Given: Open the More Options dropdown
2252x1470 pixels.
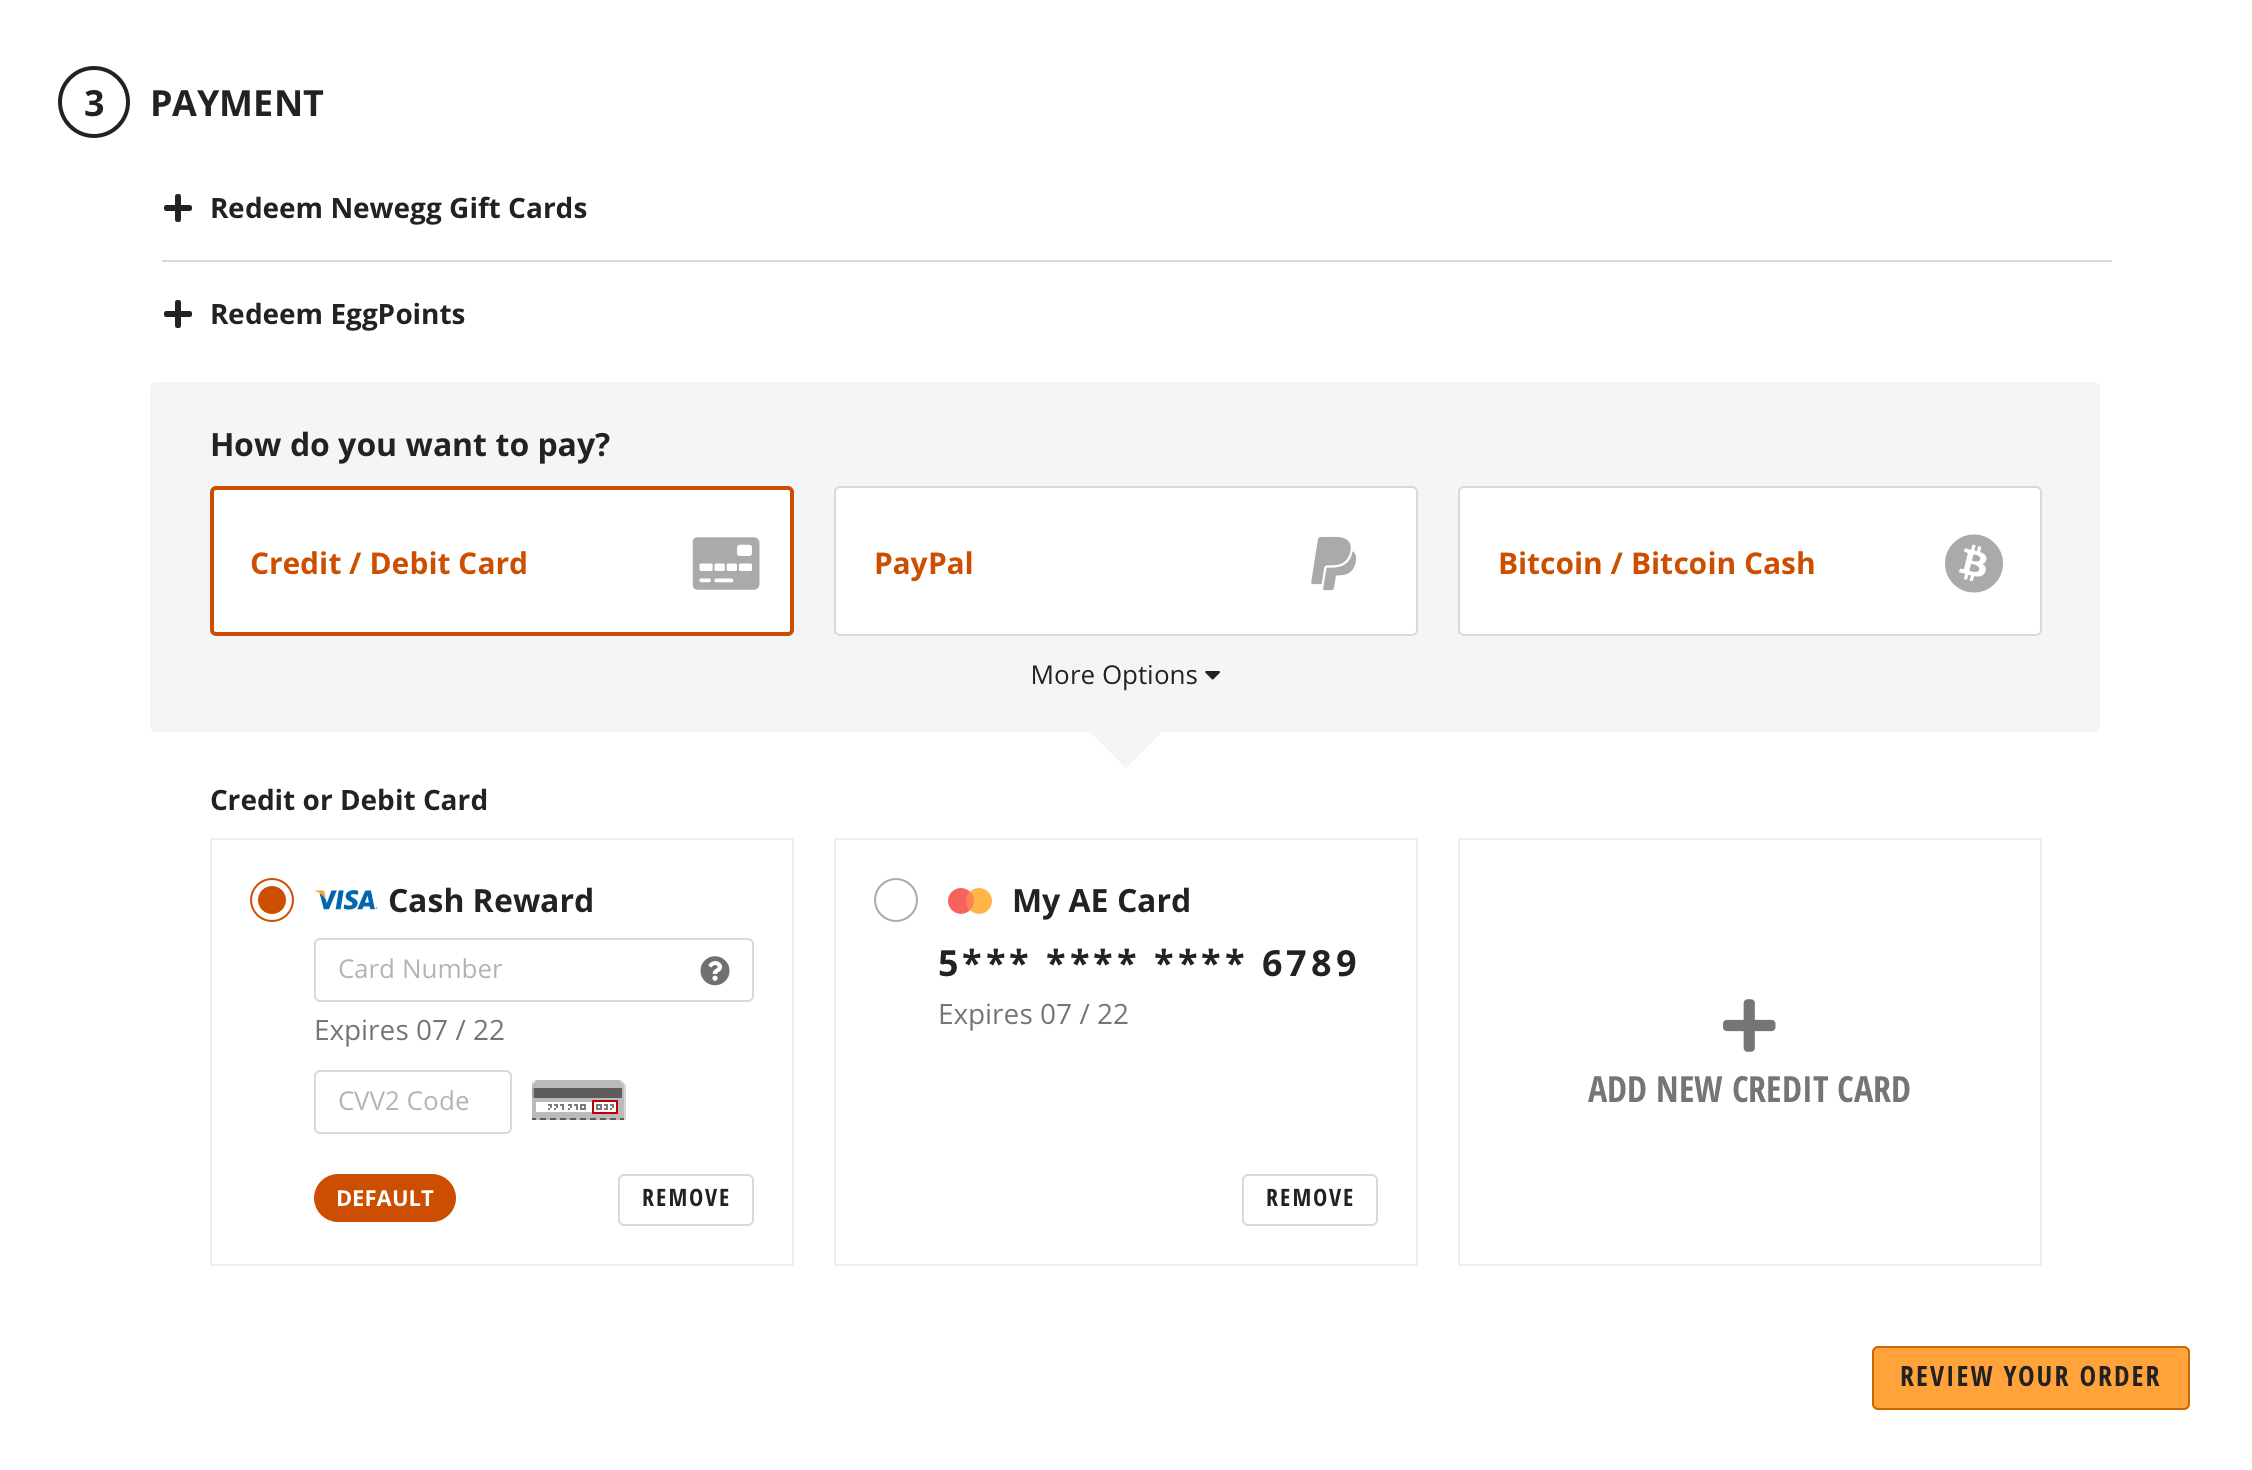Looking at the screenshot, I should (1125, 675).
